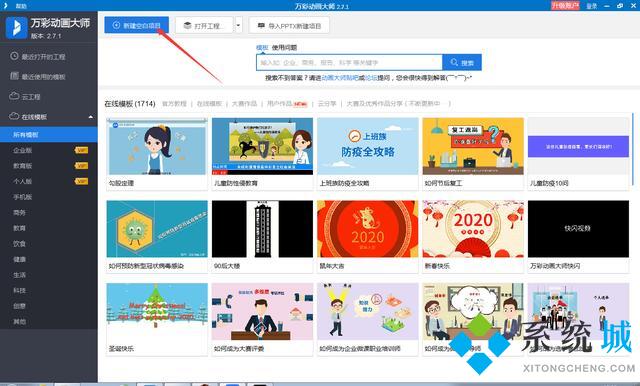Click the red 升级账户 button
This screenshot has height=386, width=640.
(565, 5)
